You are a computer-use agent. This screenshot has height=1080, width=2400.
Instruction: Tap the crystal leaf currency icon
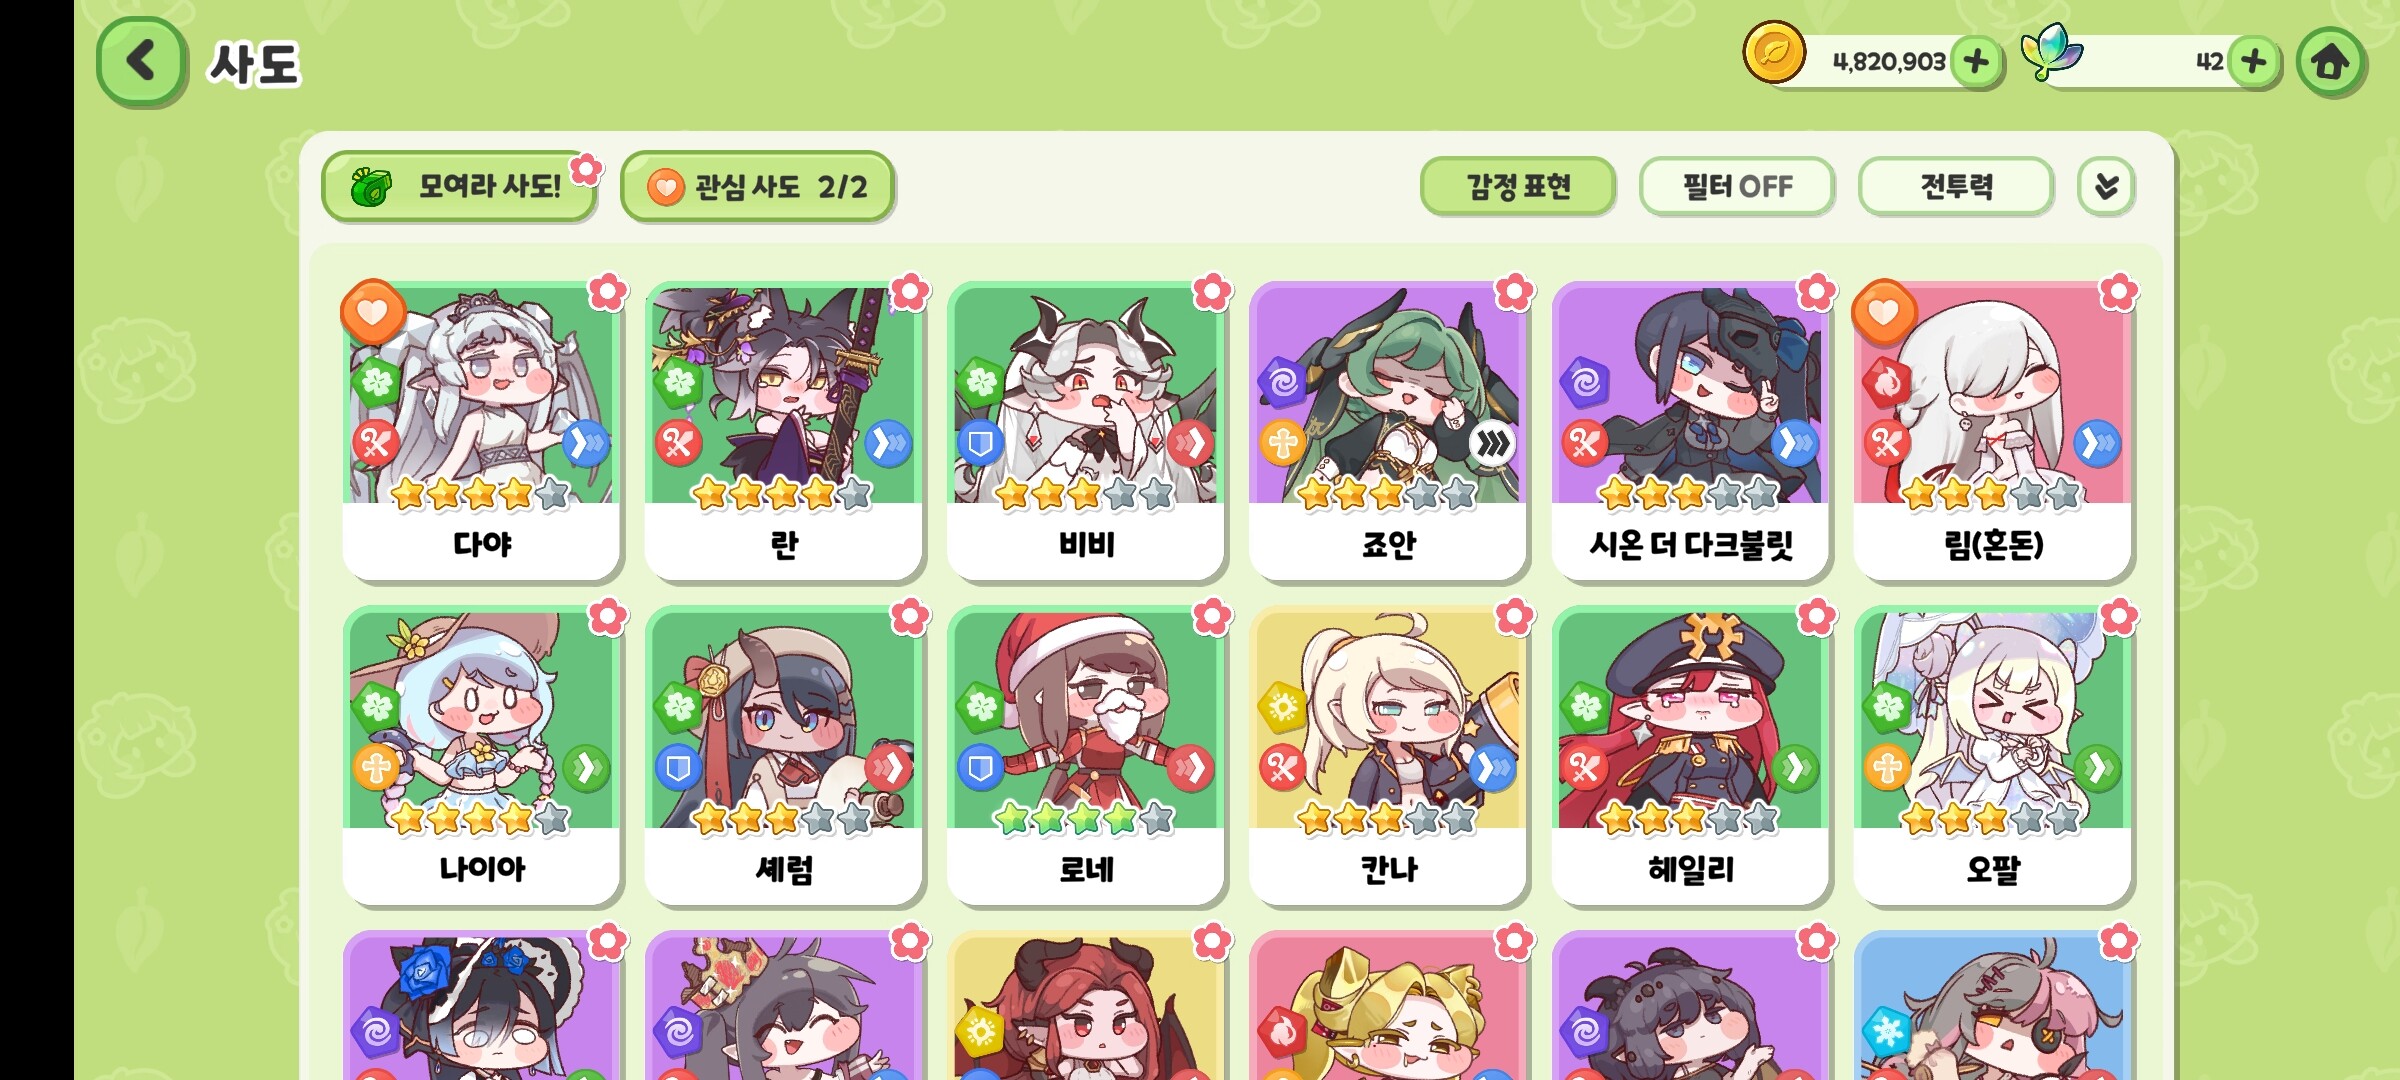(x=2050, y=52)
